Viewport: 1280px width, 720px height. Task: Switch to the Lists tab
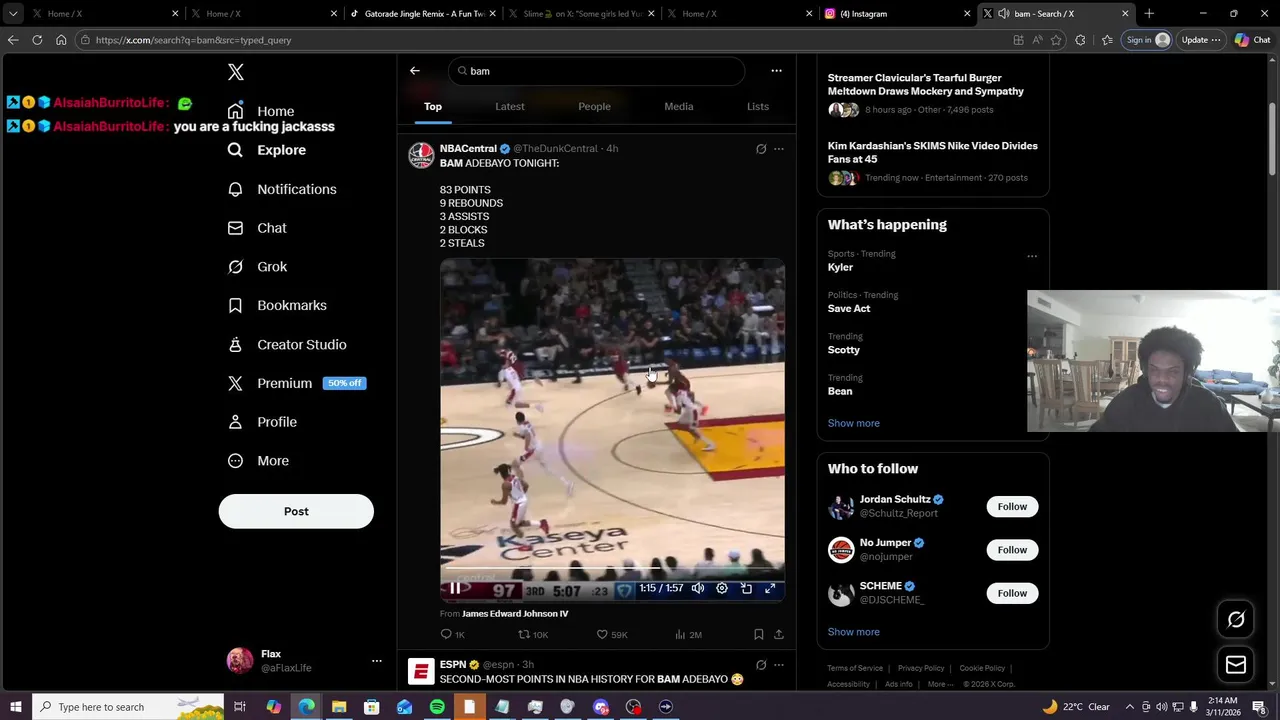(758, 106)
